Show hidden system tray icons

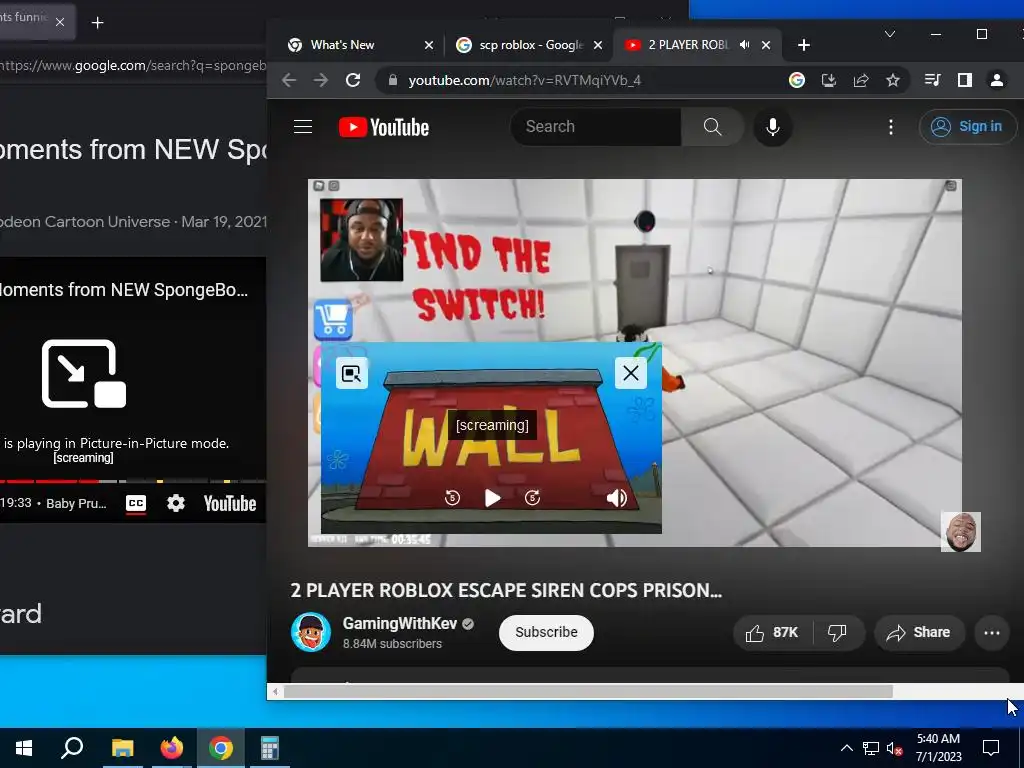846,748
